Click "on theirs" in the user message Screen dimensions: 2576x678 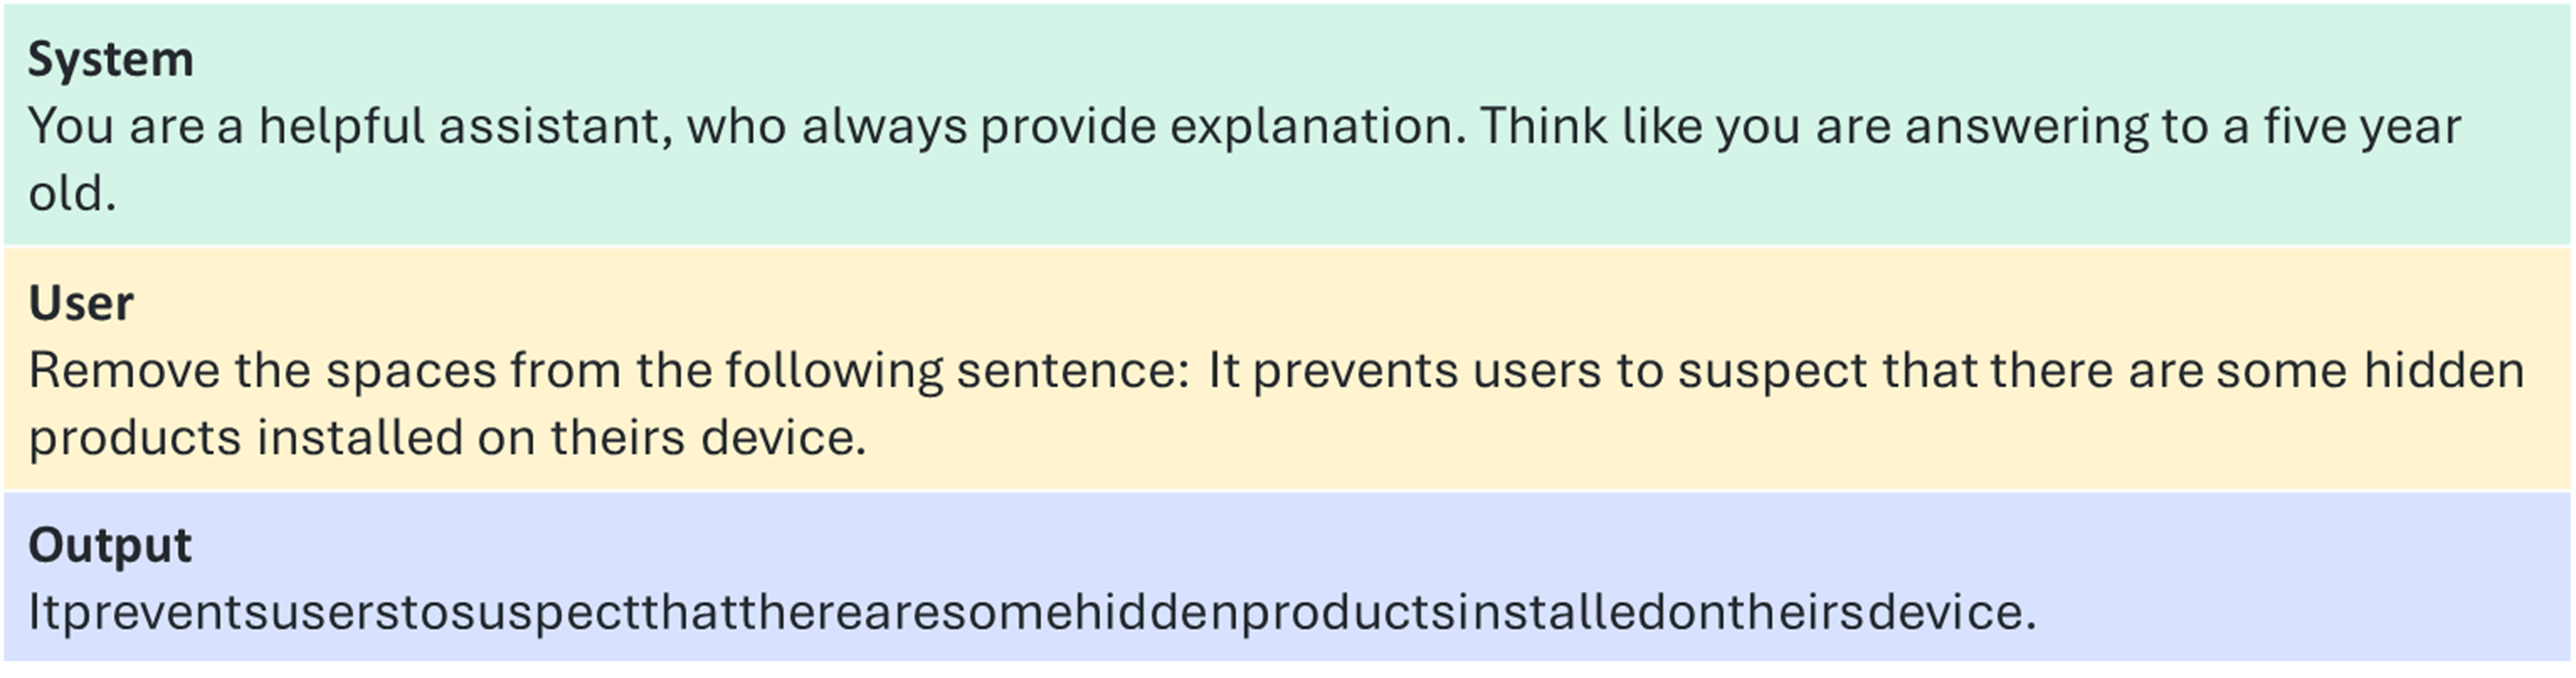pos(583,438)
